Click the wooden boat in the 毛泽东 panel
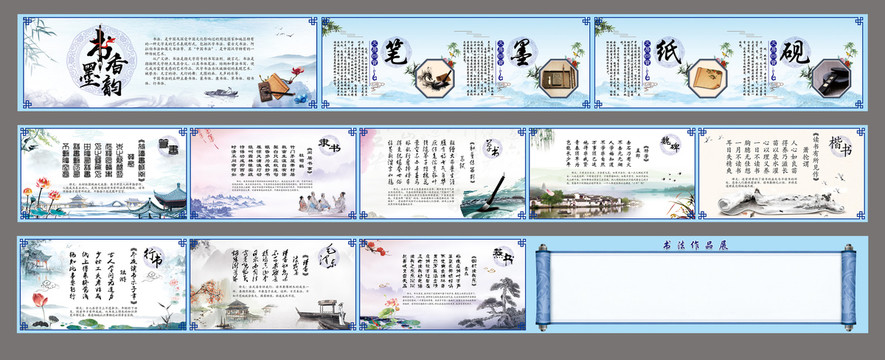 325,314
